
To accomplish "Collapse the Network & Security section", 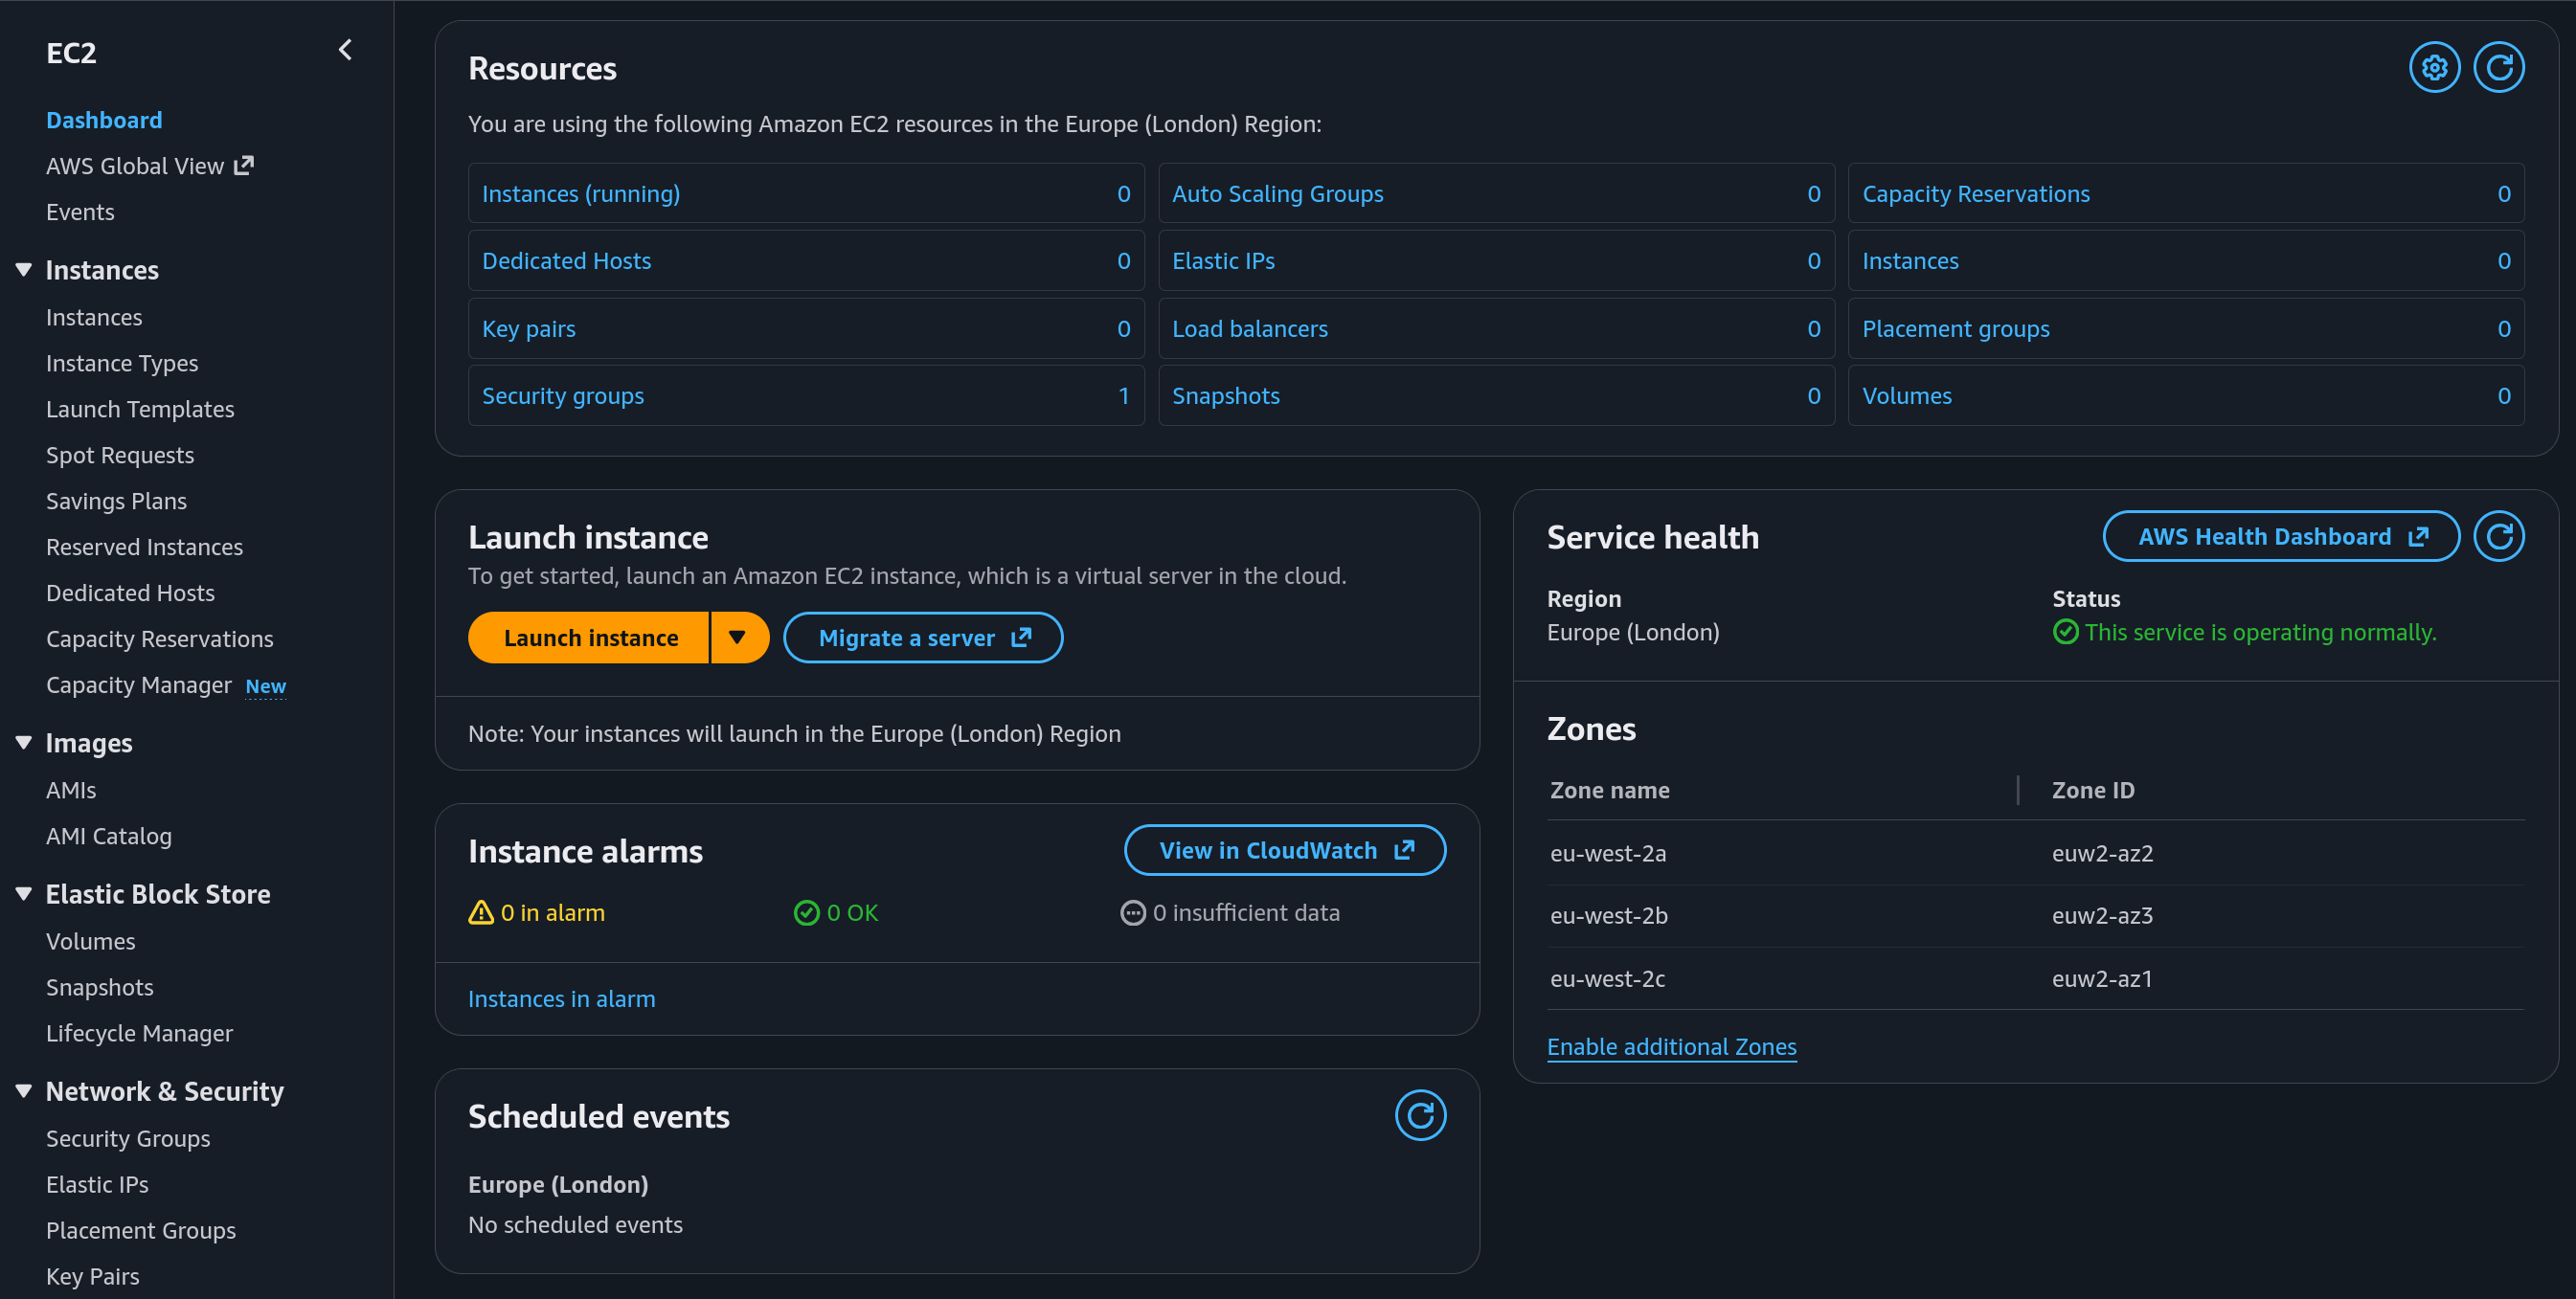I will coord(24,1091).
